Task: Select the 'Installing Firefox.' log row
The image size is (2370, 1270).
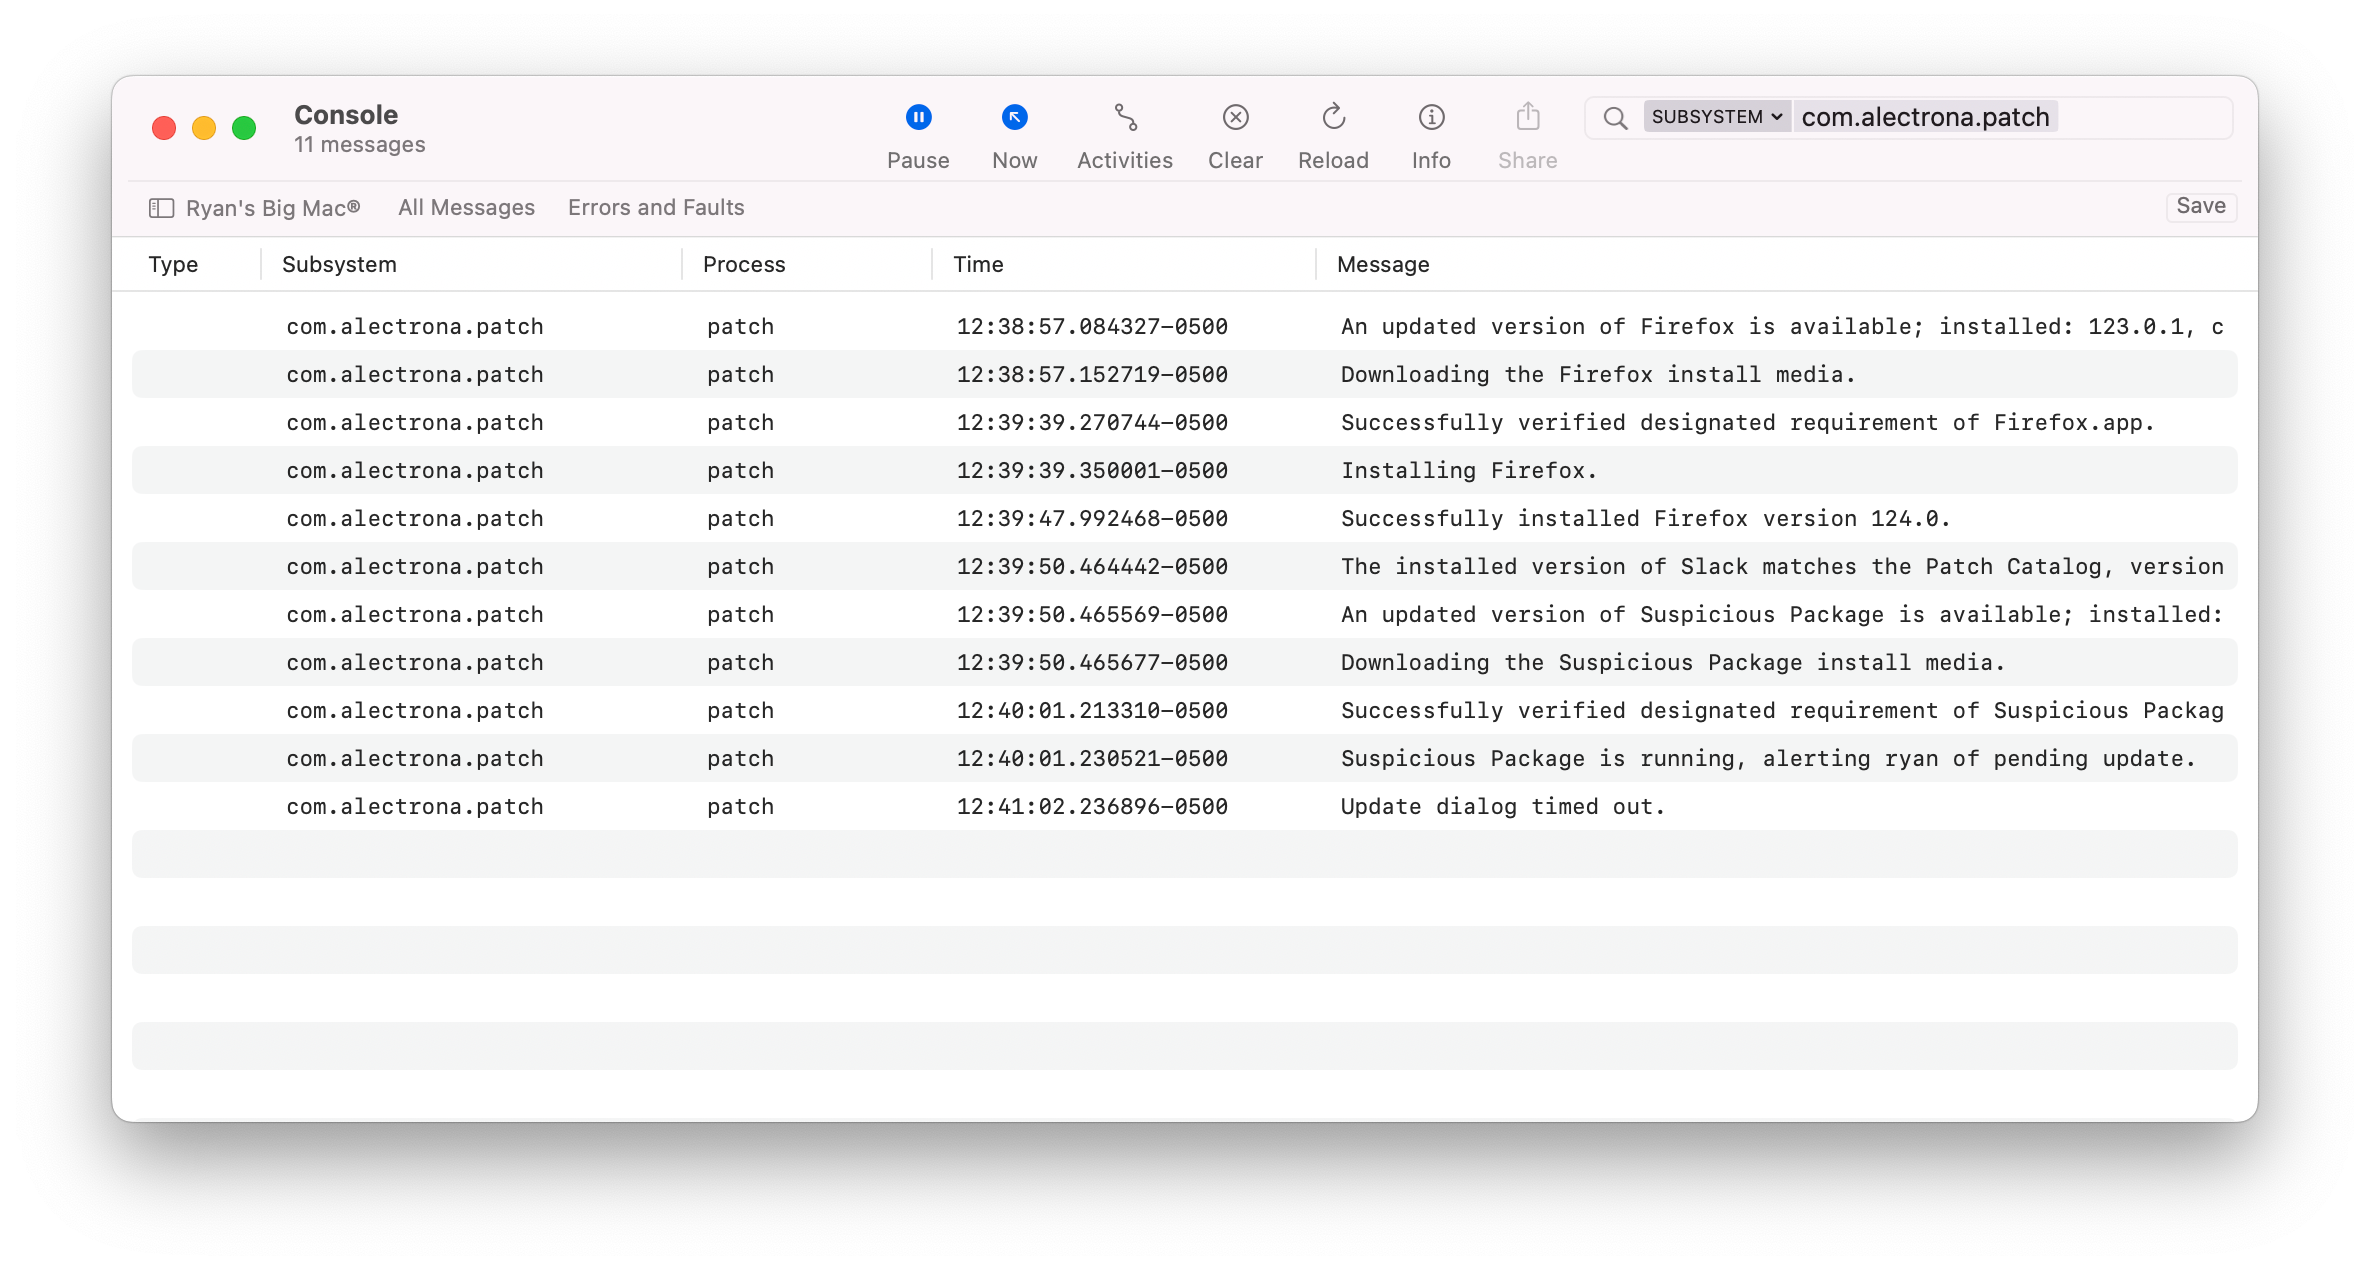Action: [x=1468, y=470]
